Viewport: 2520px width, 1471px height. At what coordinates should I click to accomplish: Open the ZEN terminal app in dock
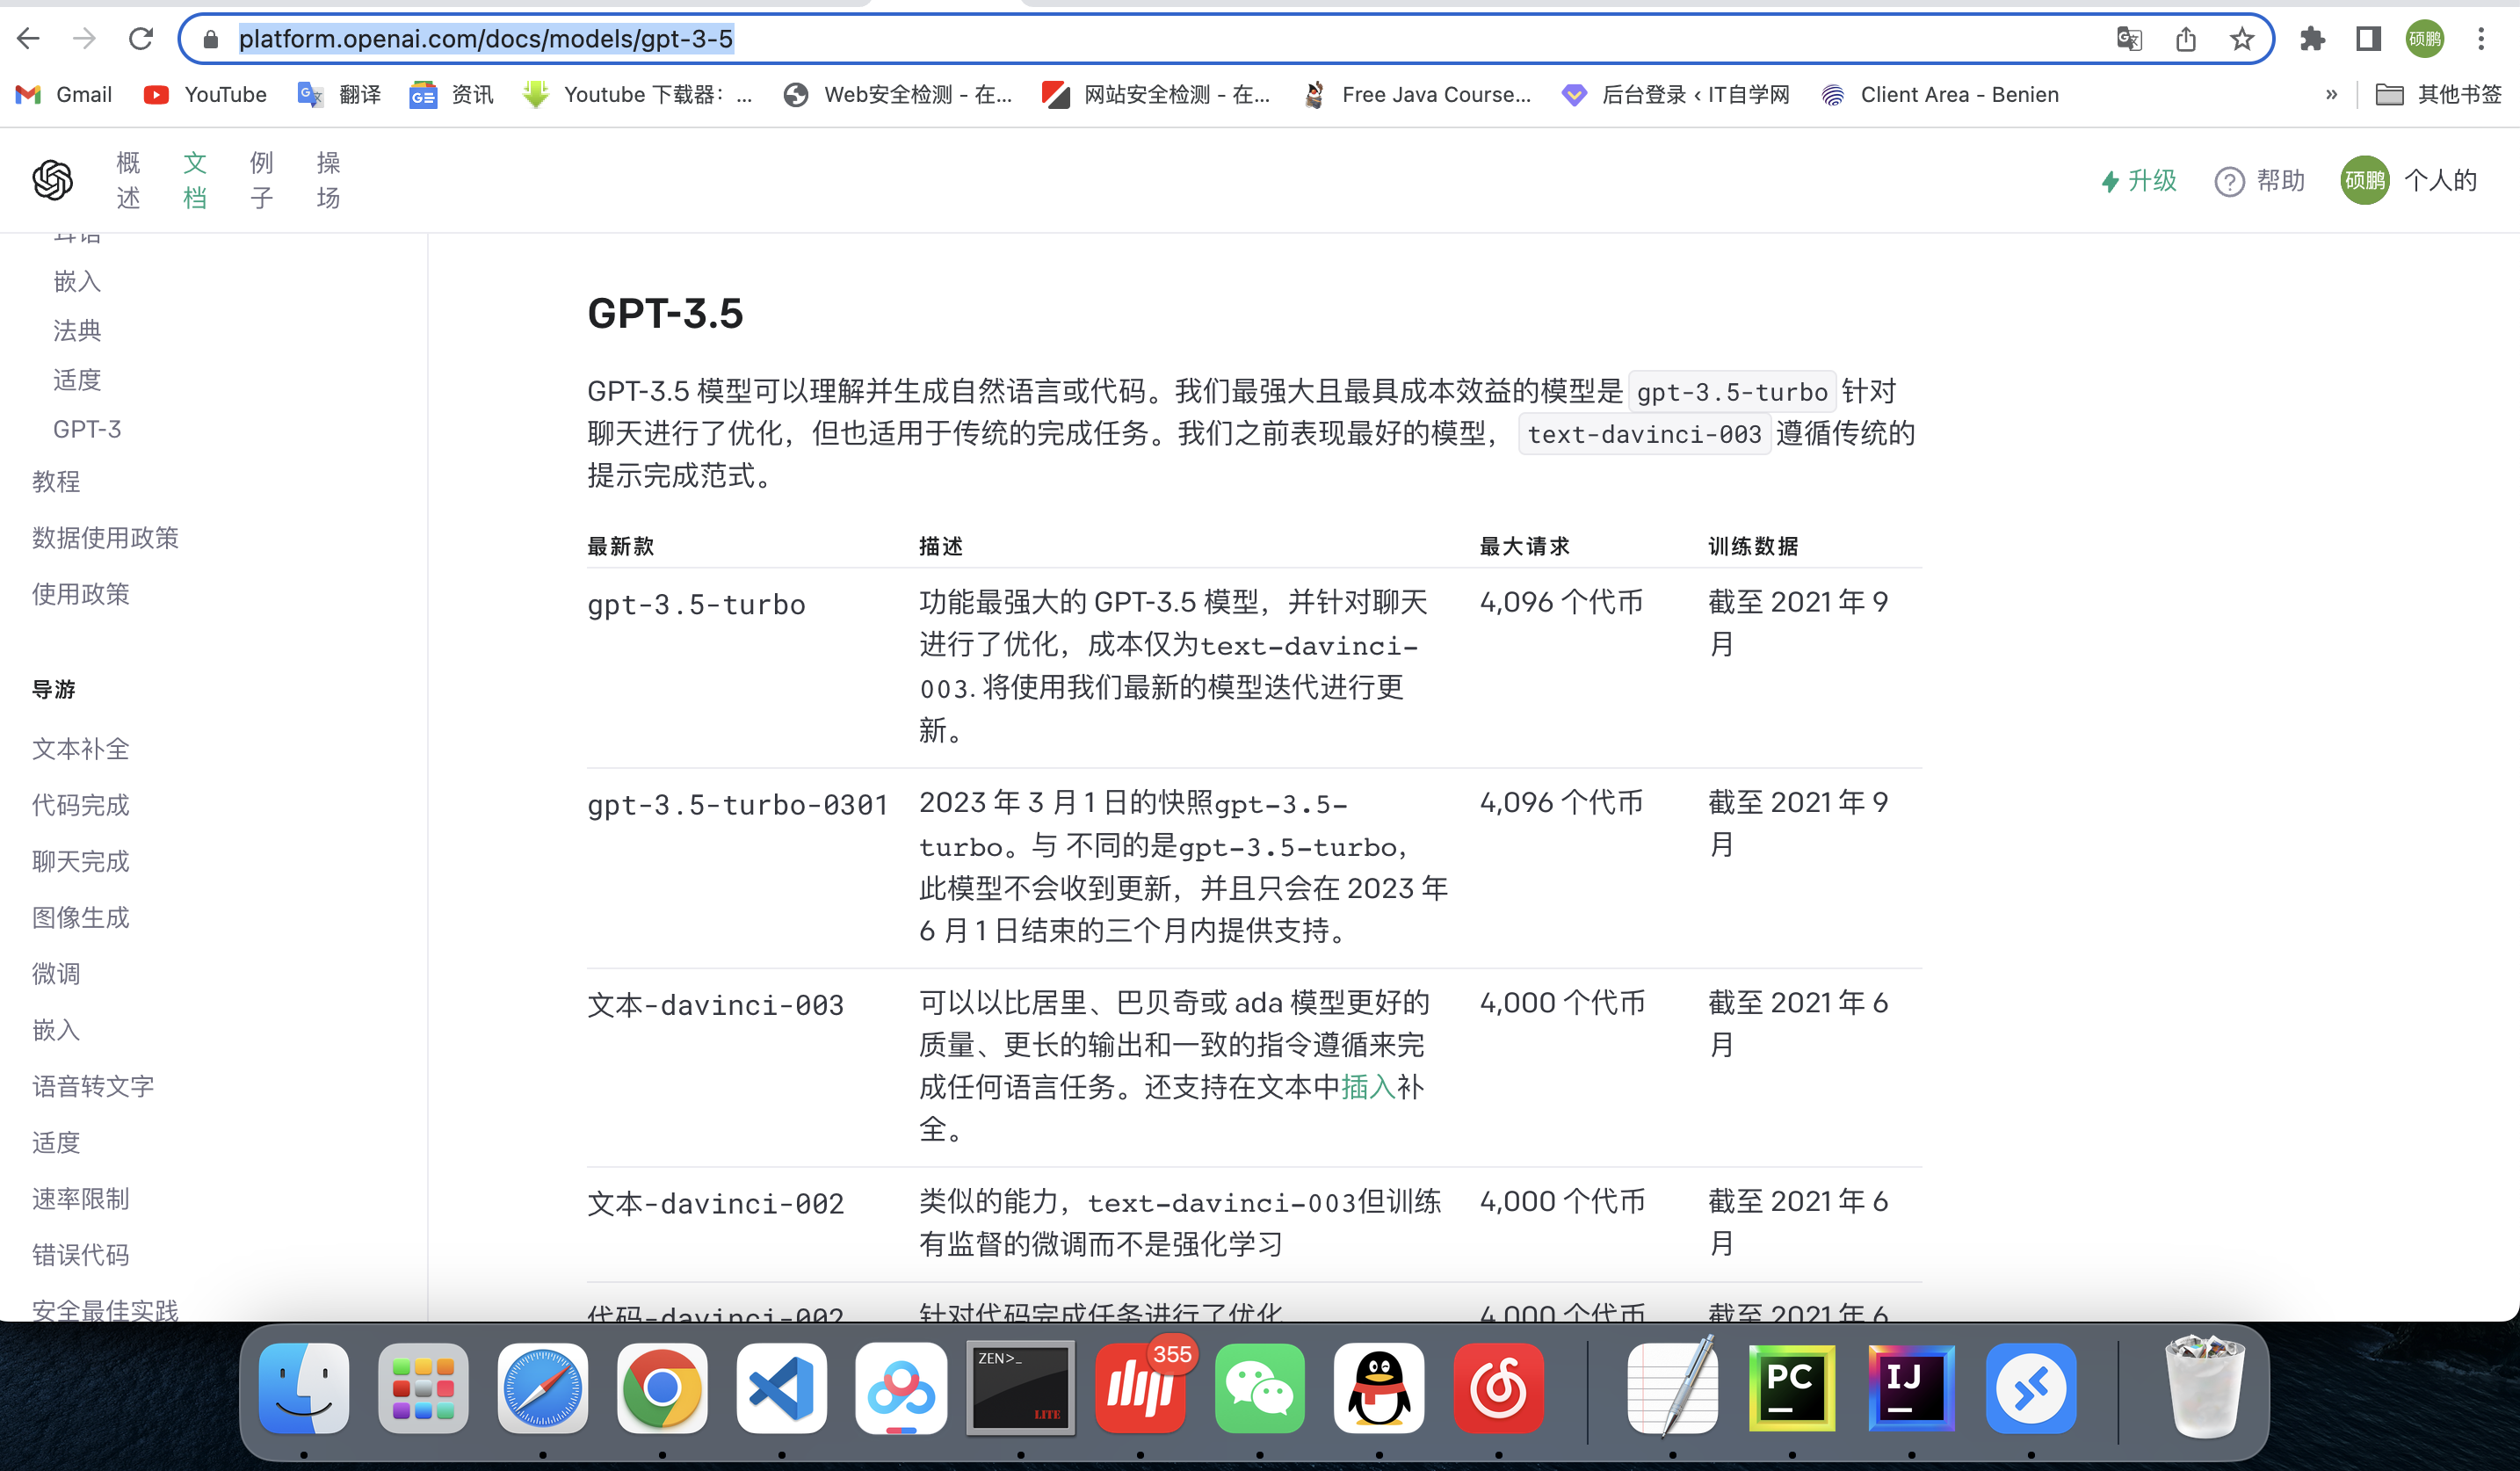point(1021,1388)
